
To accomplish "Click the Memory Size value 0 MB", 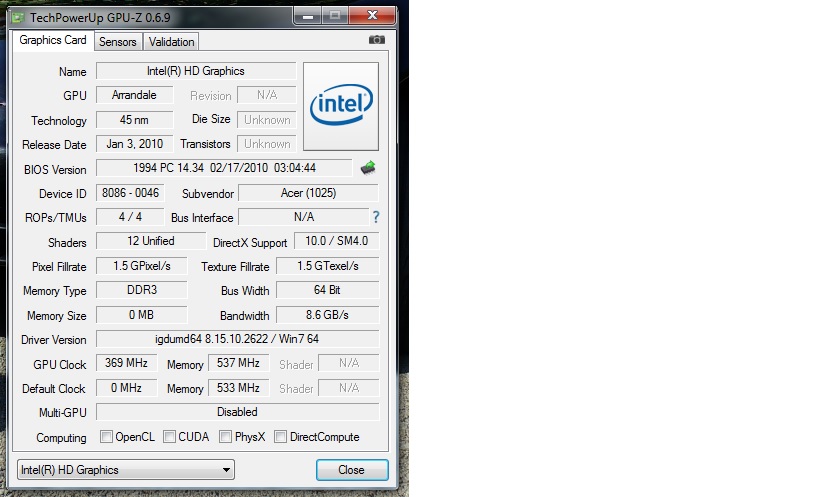I will click(142, 315).
